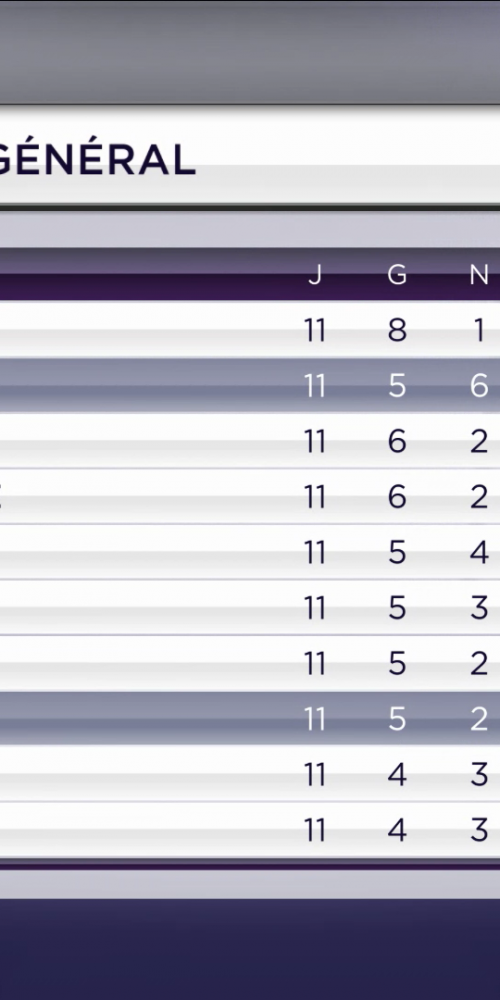Select the N column header

coord(479,276)
